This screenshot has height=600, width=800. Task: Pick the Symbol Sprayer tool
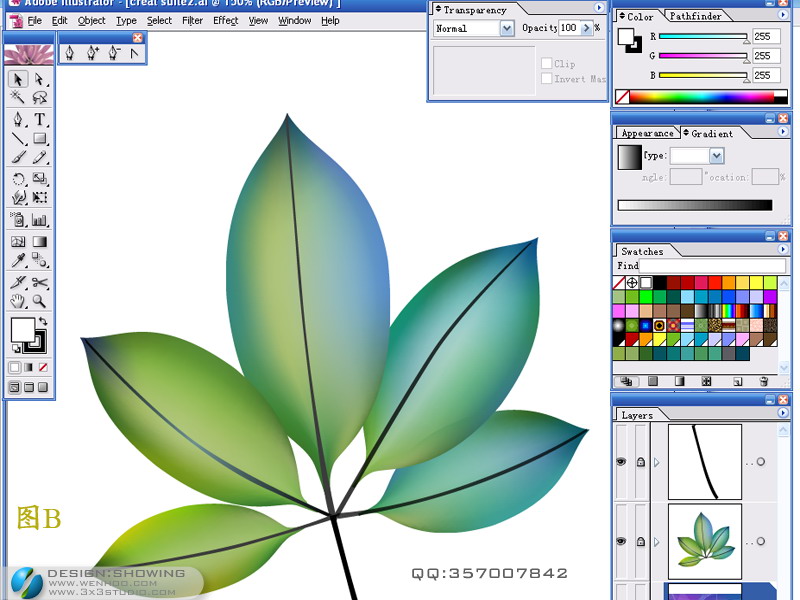point(18,219)
